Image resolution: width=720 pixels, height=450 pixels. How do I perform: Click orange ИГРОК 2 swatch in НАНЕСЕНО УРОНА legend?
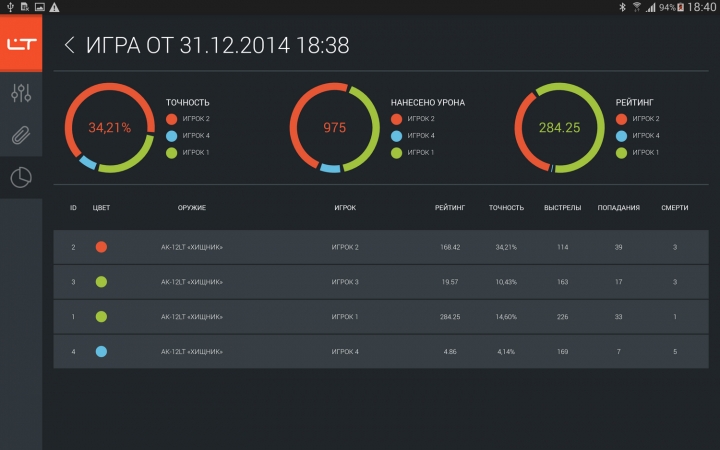396,119
